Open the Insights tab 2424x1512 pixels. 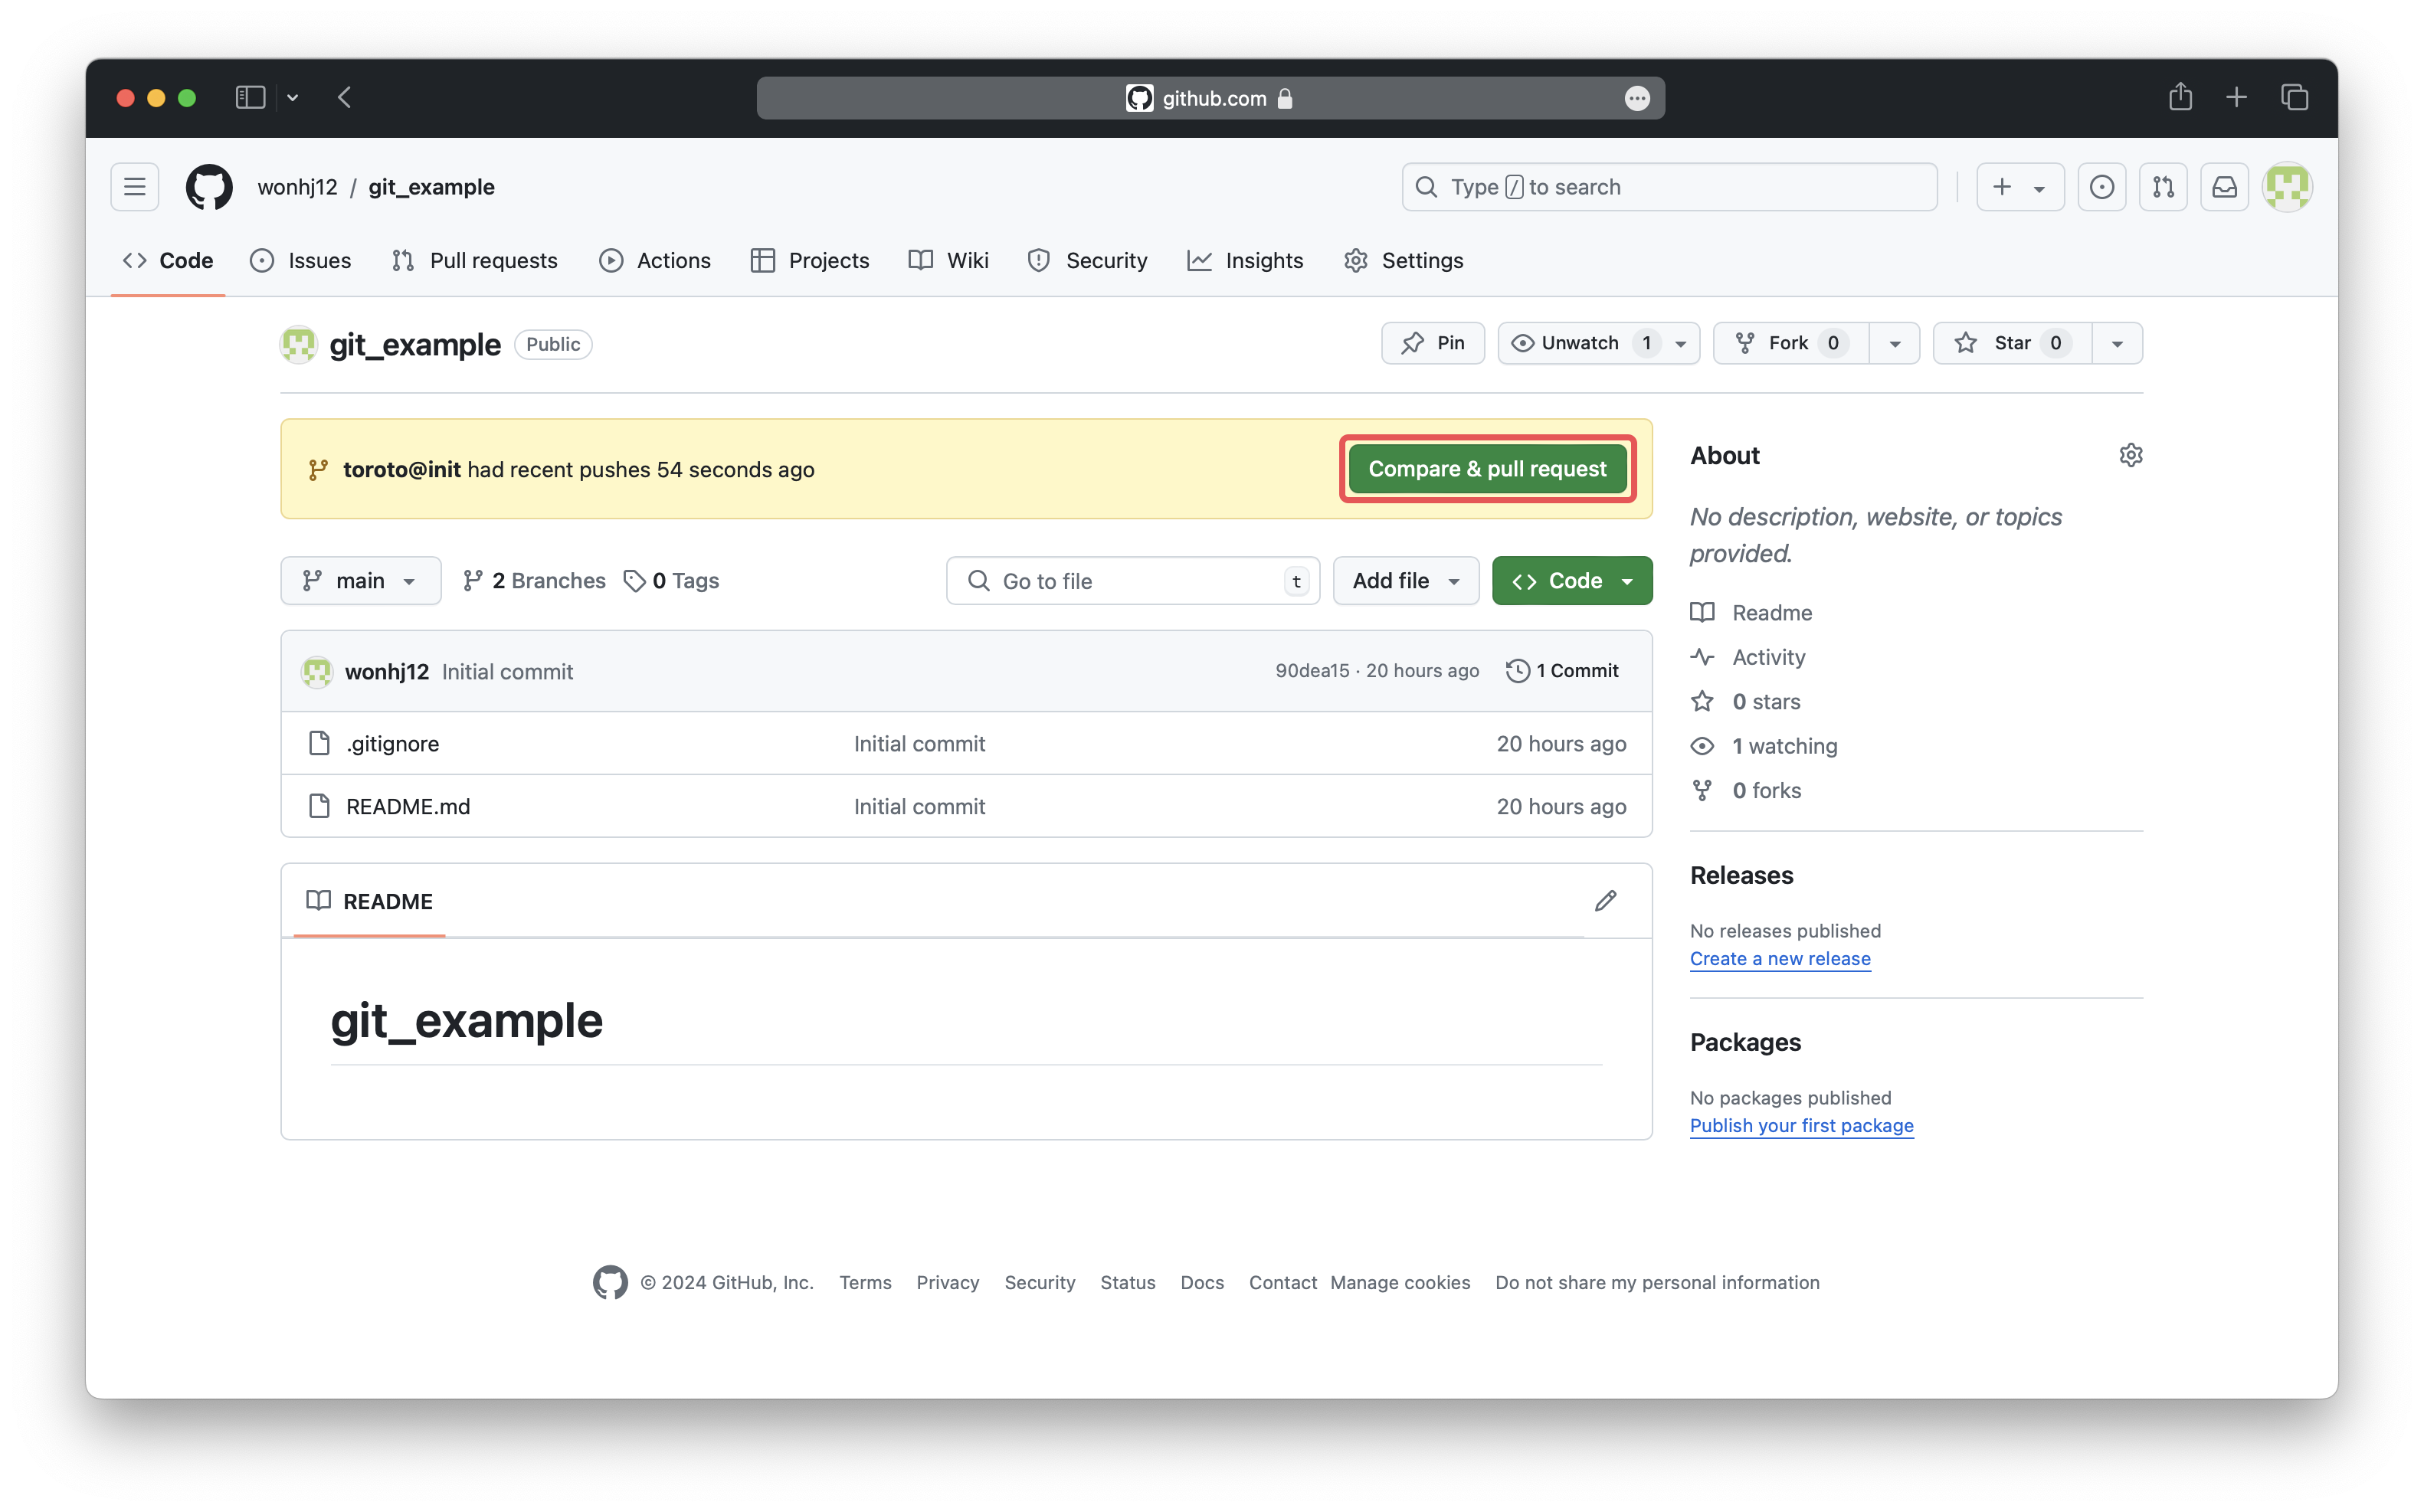(1245, 261)
